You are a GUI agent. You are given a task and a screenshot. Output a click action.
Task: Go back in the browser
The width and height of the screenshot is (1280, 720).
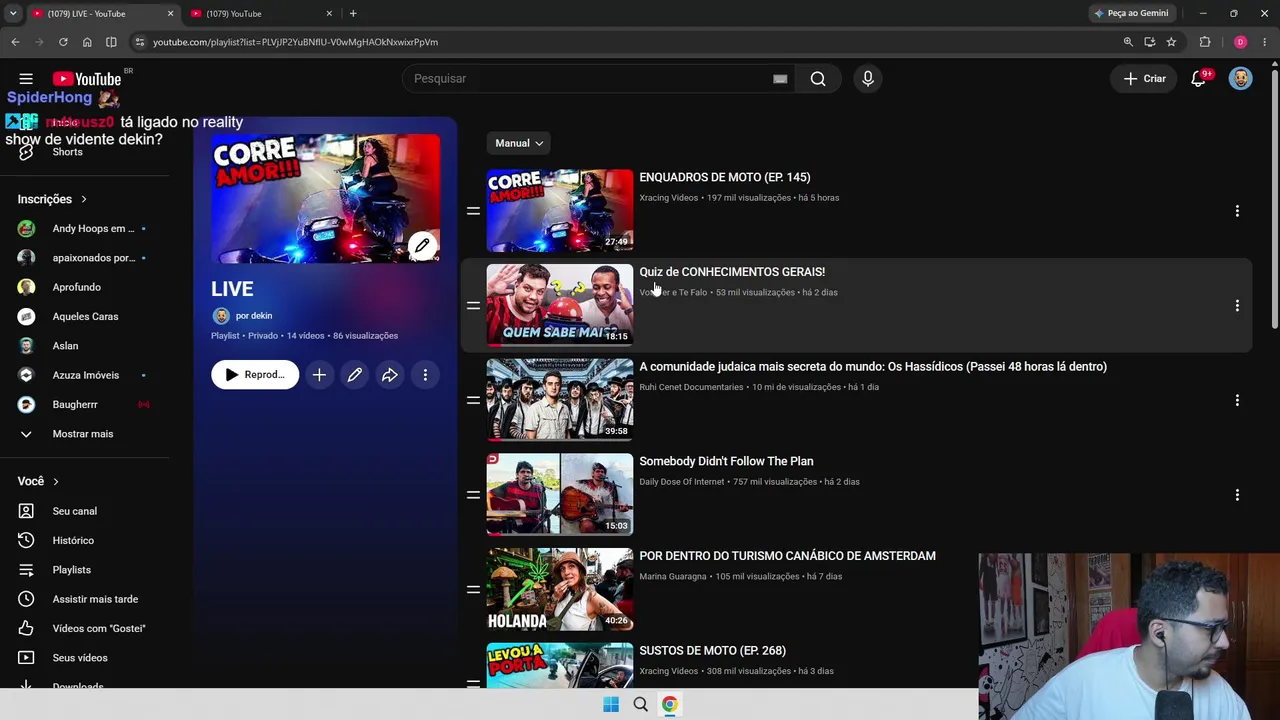(x=15, y=42)
